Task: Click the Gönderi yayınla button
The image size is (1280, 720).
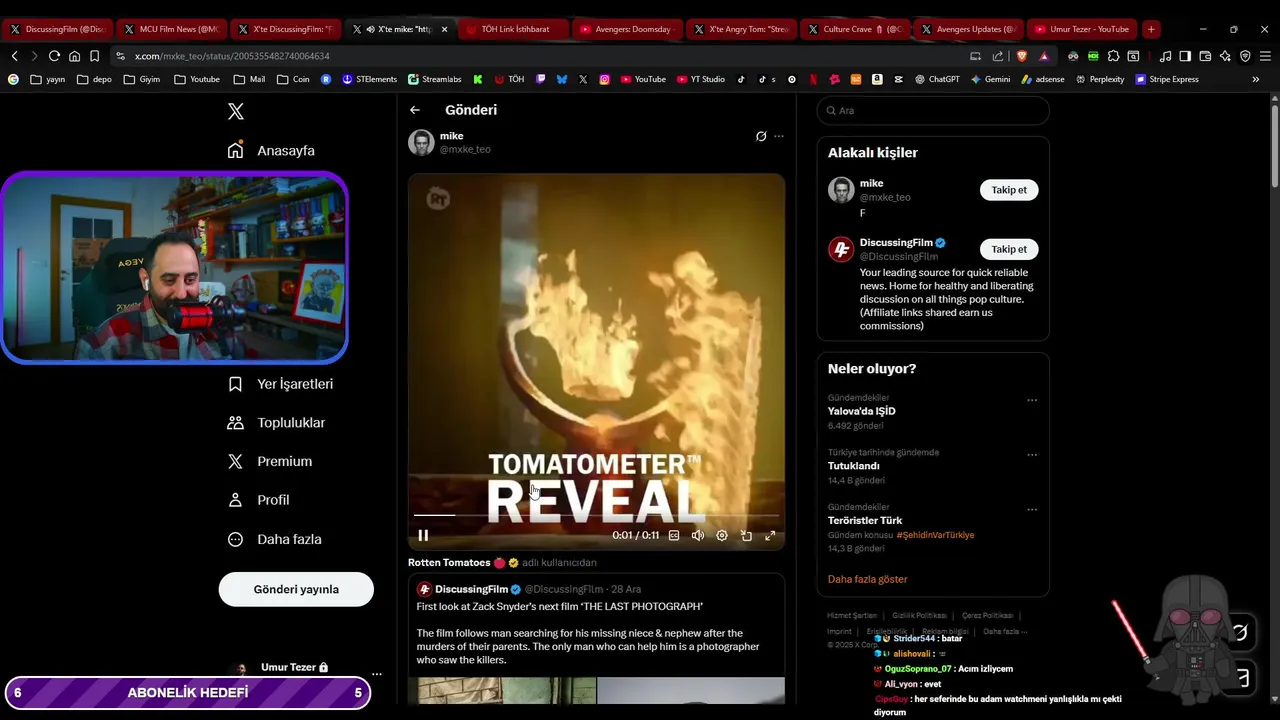Action: (x=296, y=589)
